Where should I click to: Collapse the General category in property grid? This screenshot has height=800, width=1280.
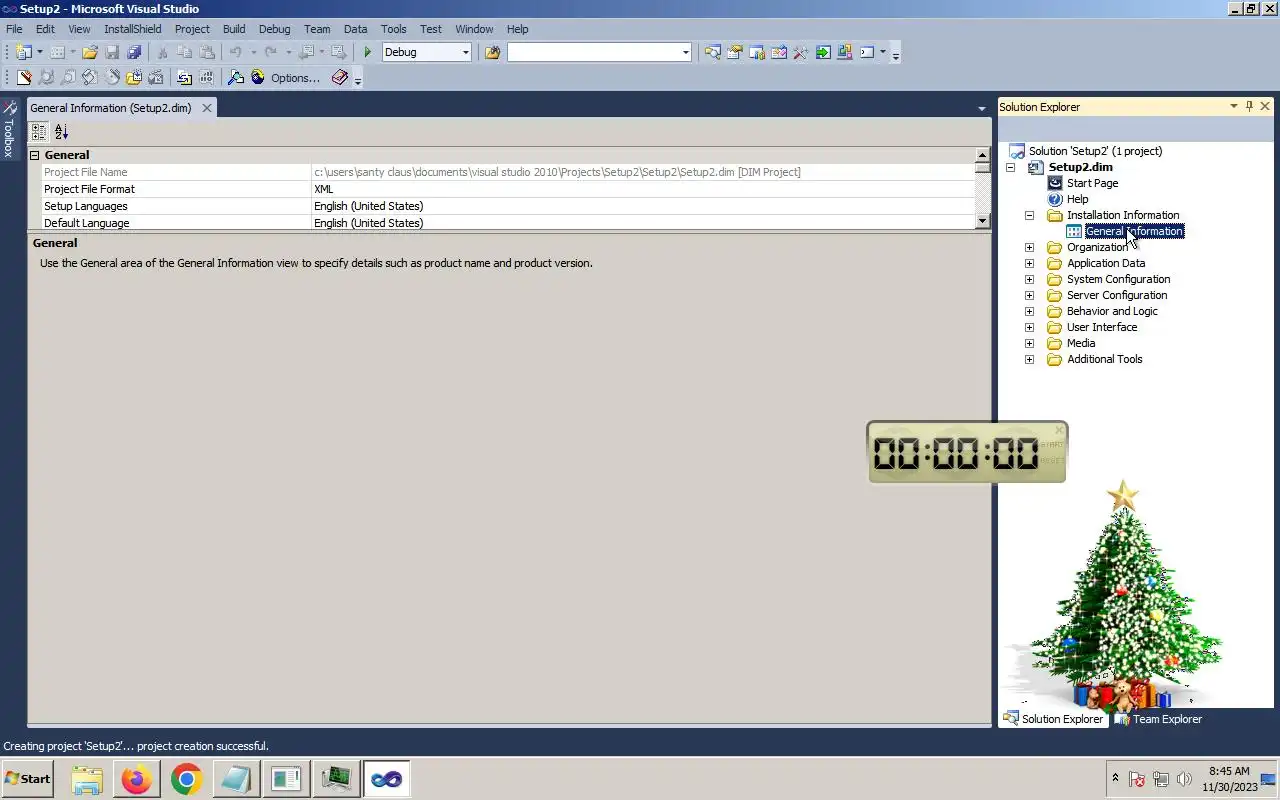click(x=34, y=155)
